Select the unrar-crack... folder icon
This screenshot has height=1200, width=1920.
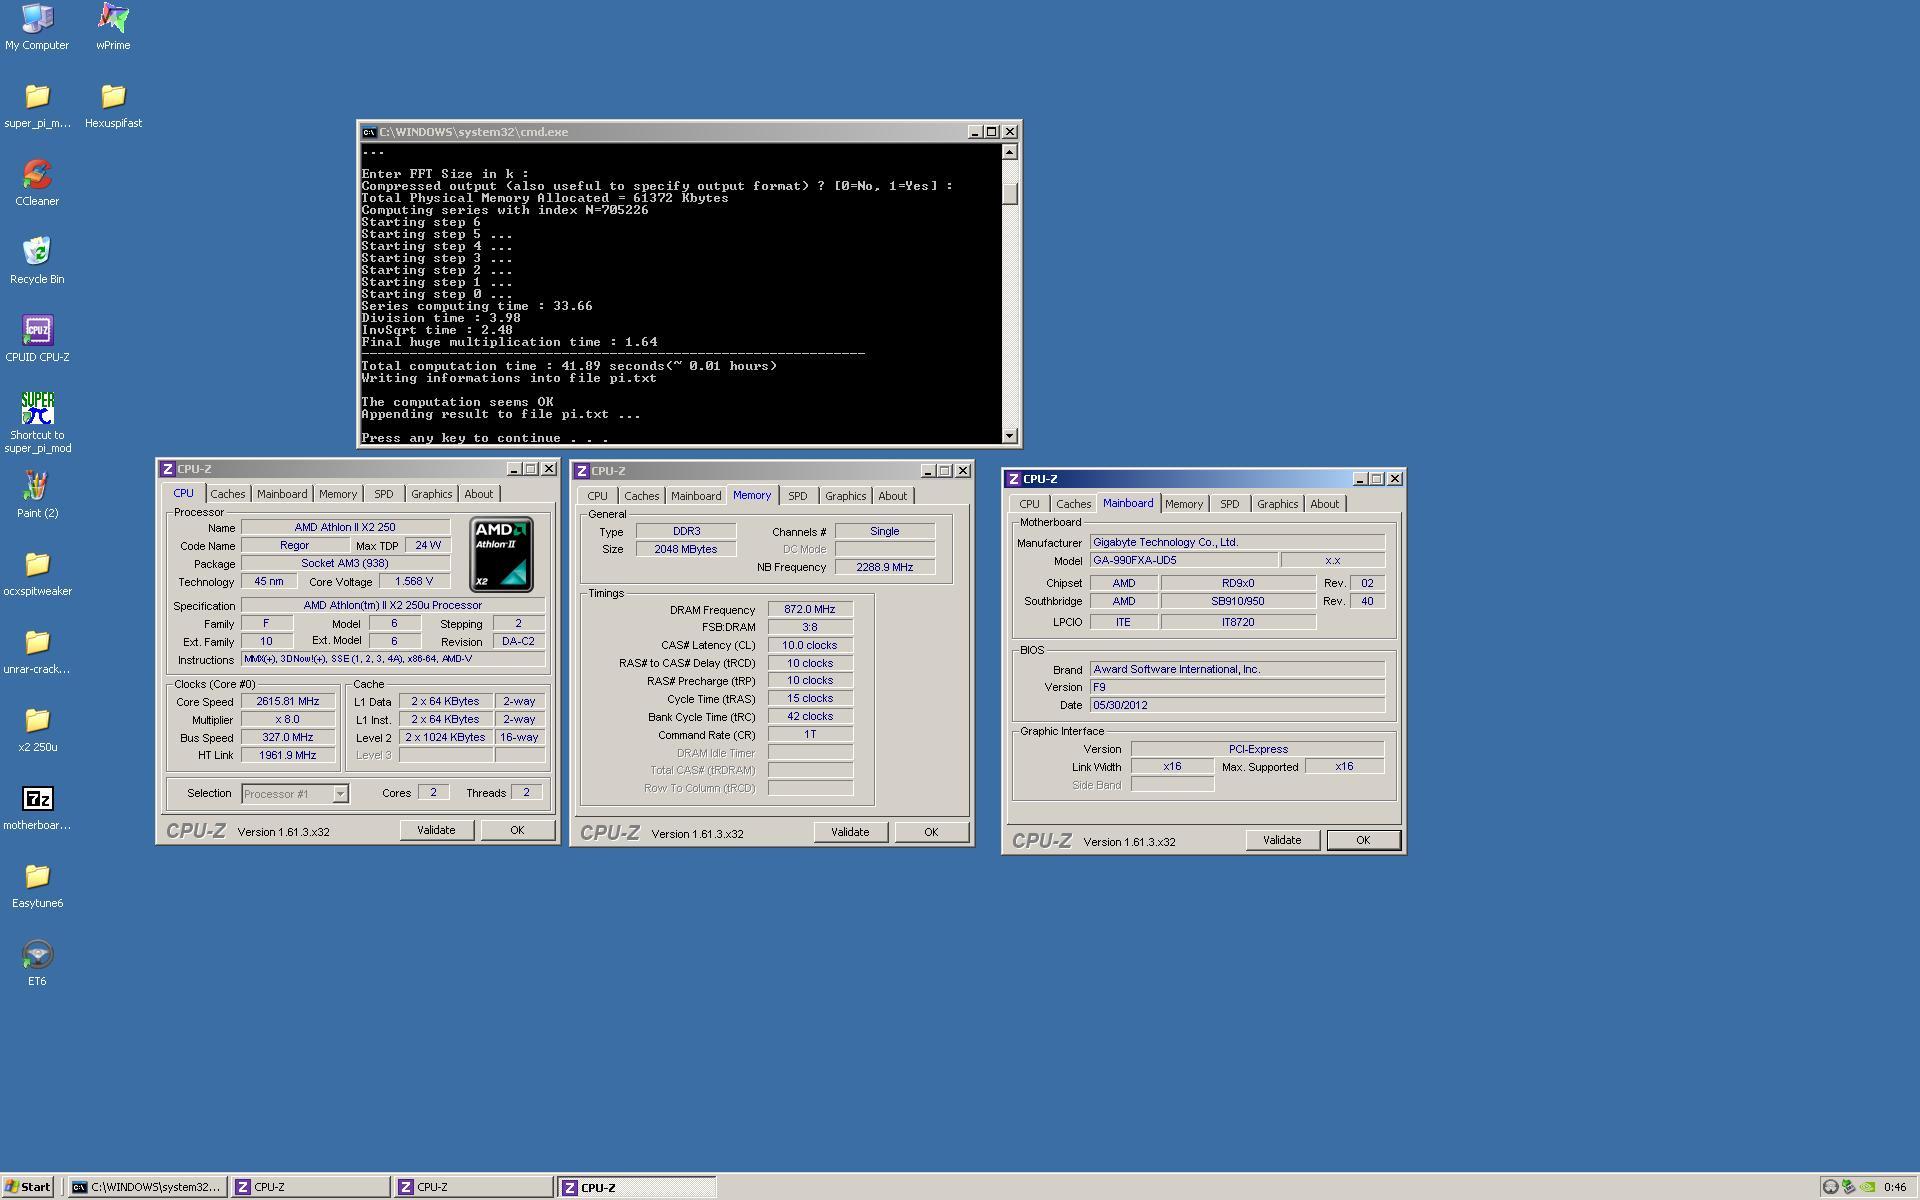(x=37, y=651)
